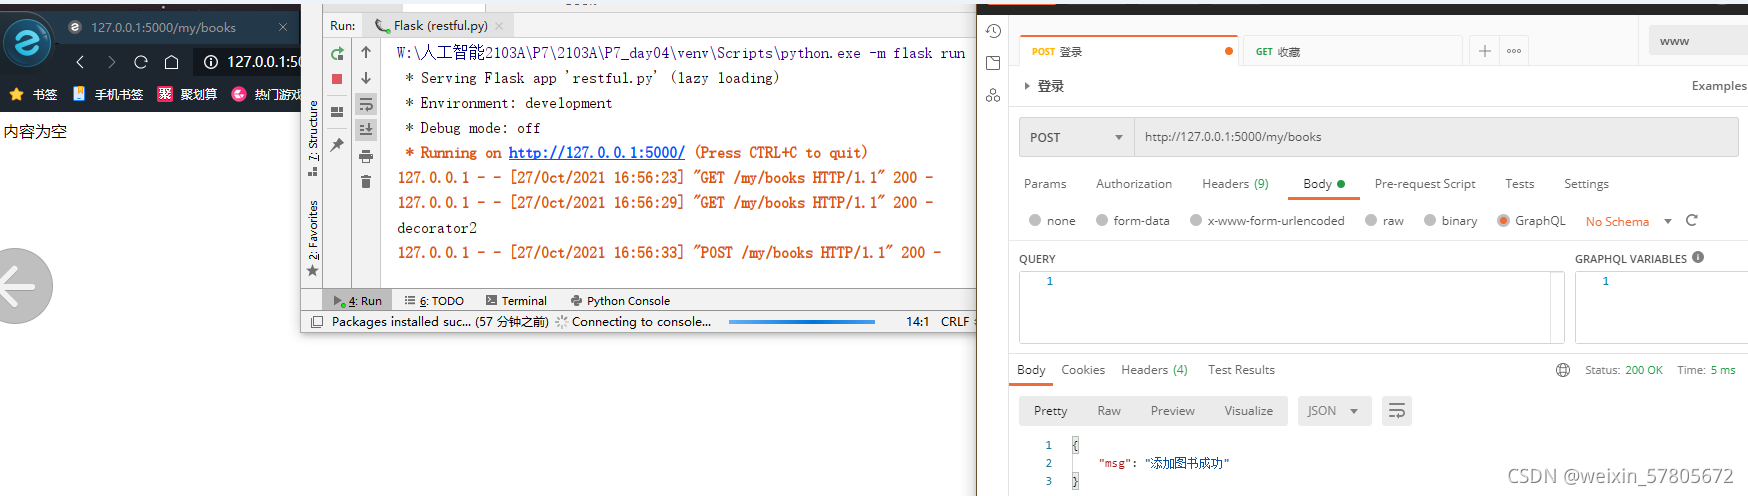Clear all console output with trash icon
Screen dimensions: 1748x496
click(366, 181)
